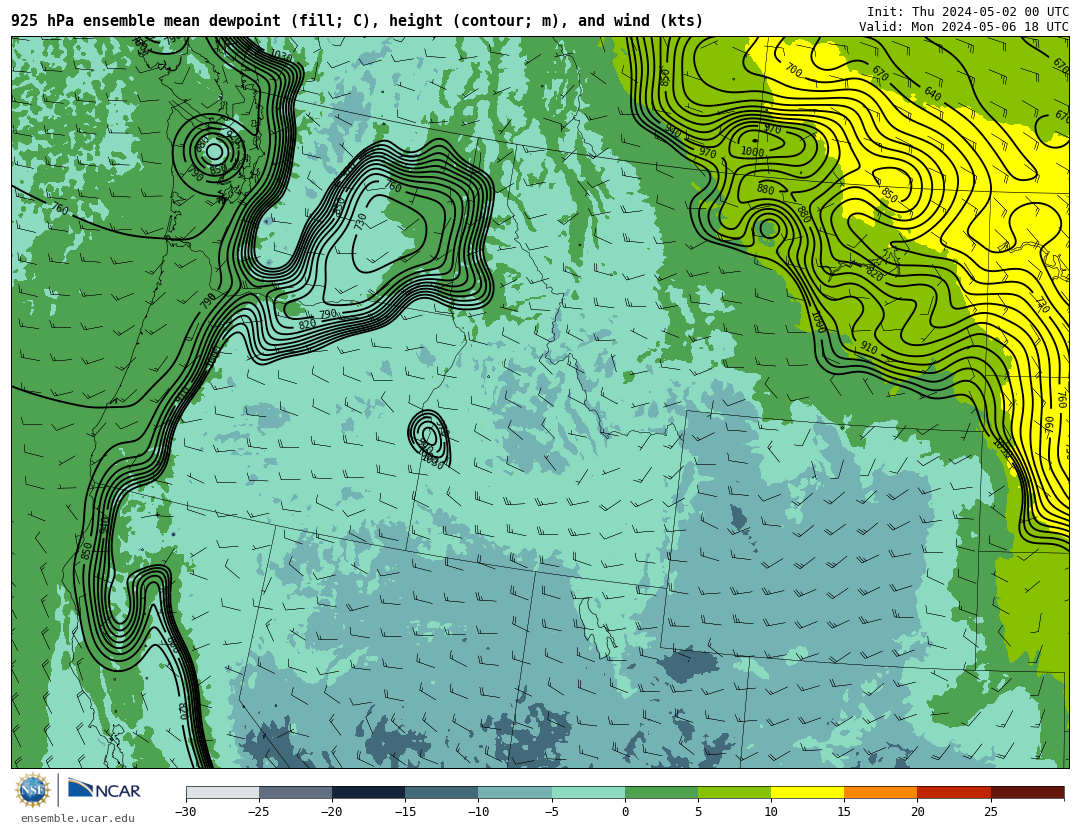
Task: Pick the orange 15 to 20 colorbar segment
Action: point(881,792)
